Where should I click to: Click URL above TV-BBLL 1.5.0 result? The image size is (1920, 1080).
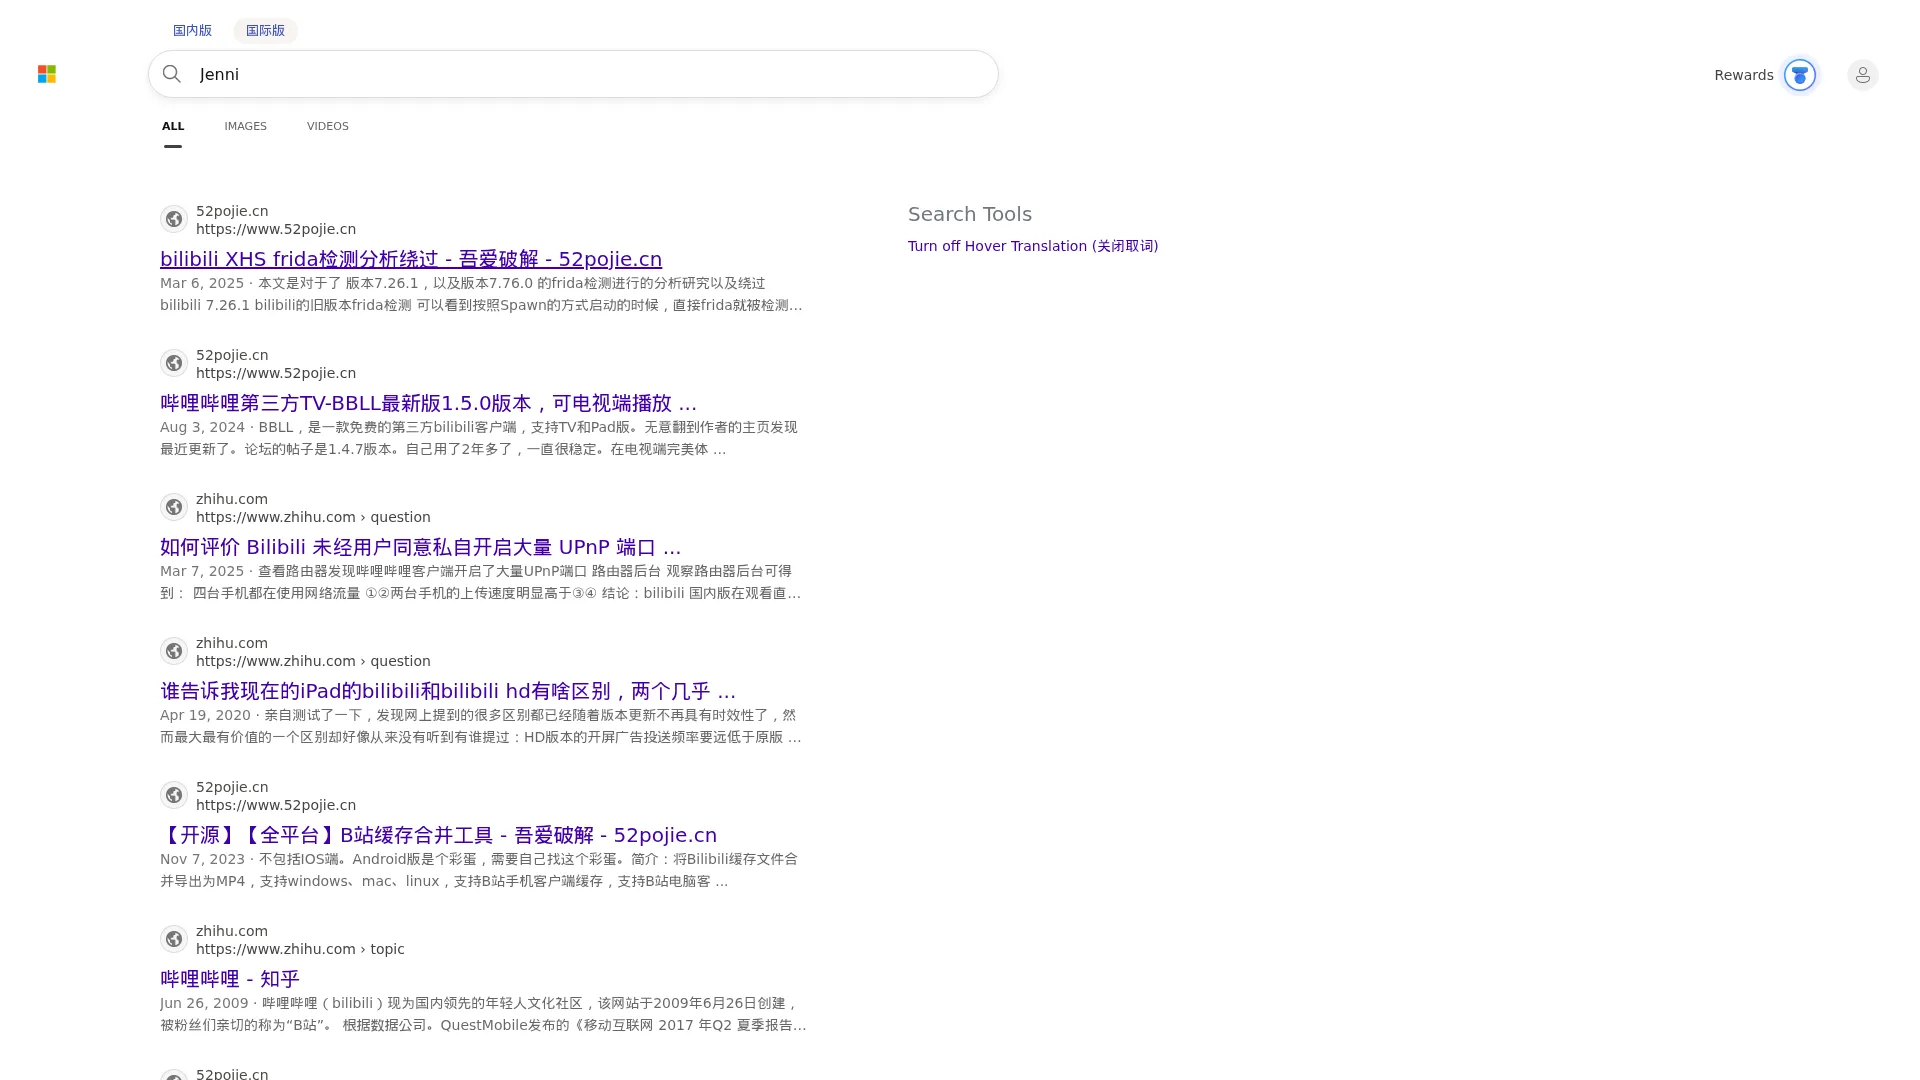(x=276, y=373)
